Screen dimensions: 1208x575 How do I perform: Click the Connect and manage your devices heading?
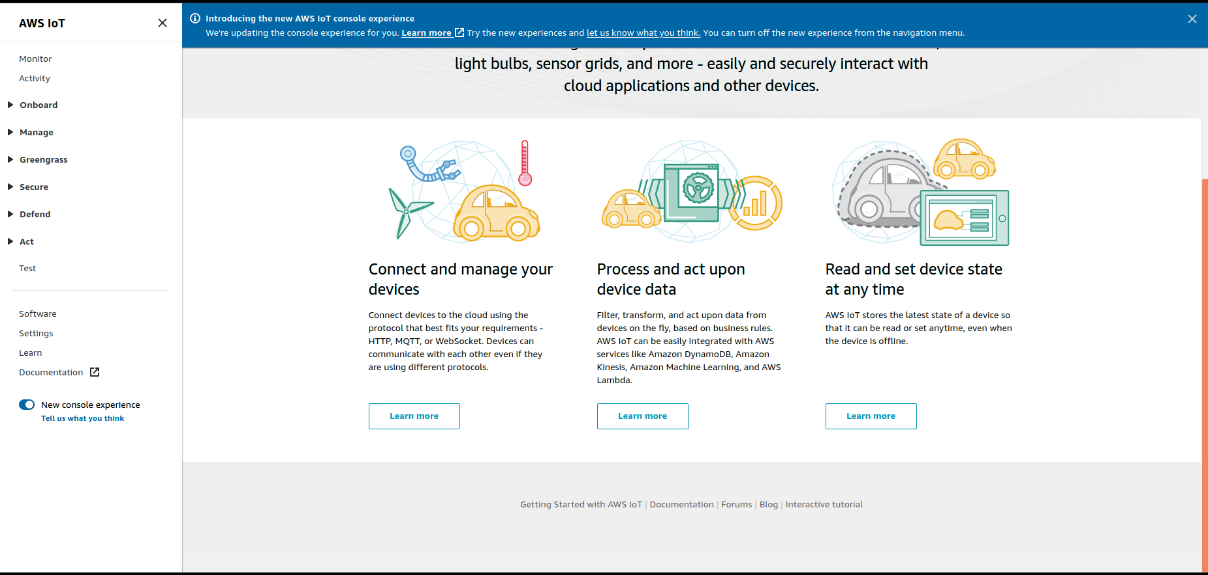coord(460,279)
